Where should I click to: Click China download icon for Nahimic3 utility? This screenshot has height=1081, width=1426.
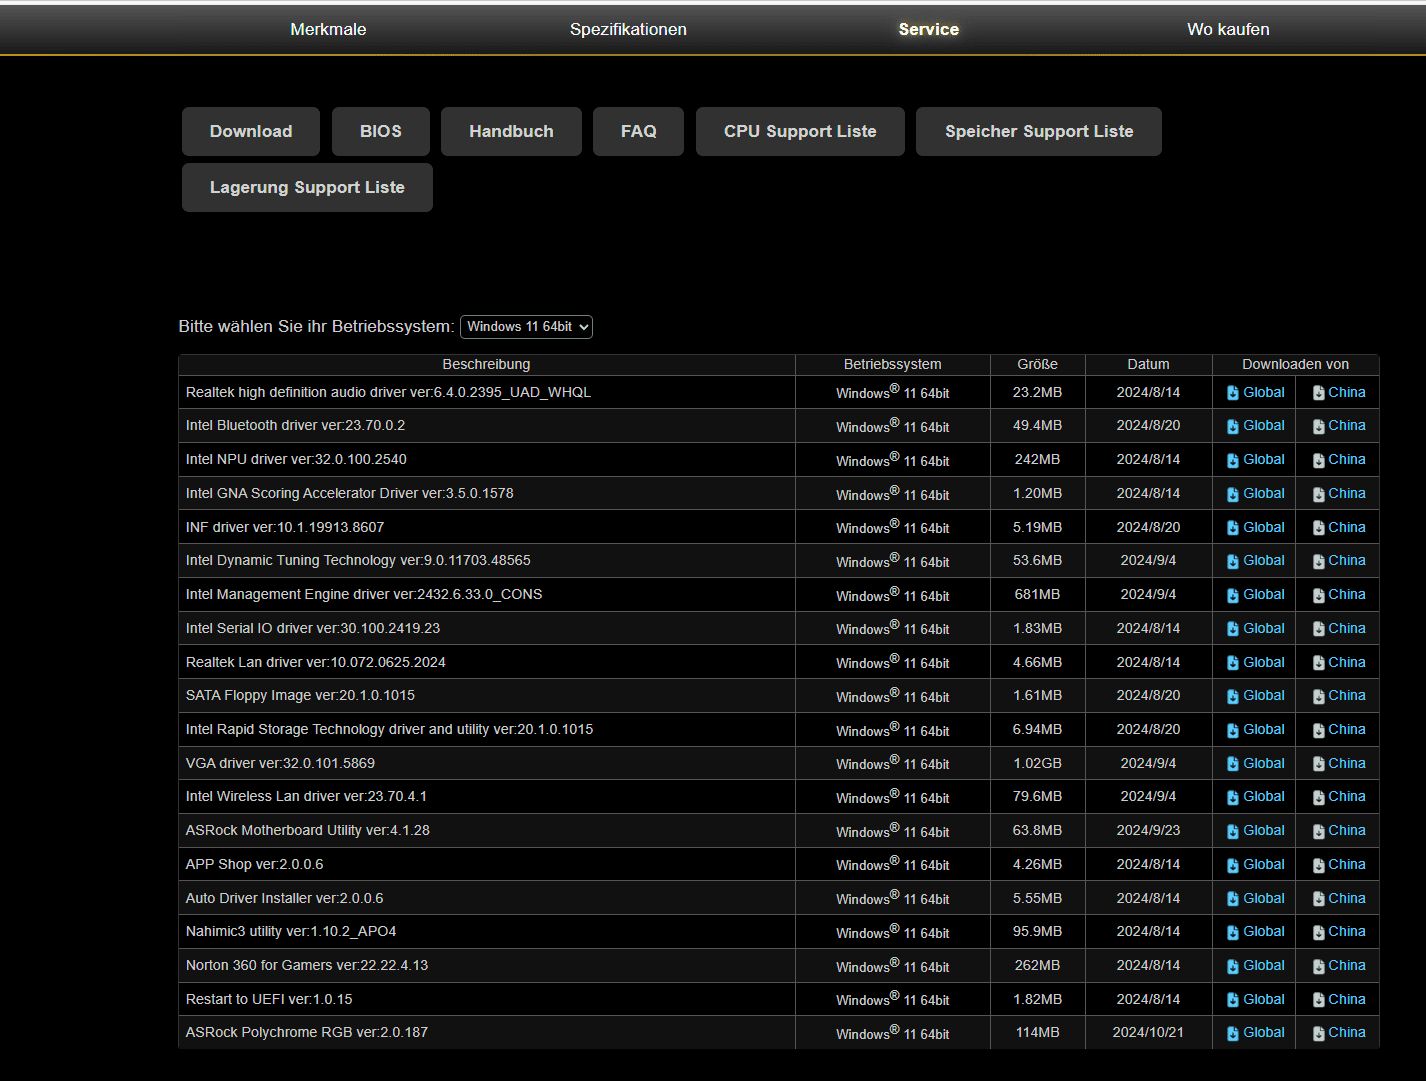tap(1319, 932)
